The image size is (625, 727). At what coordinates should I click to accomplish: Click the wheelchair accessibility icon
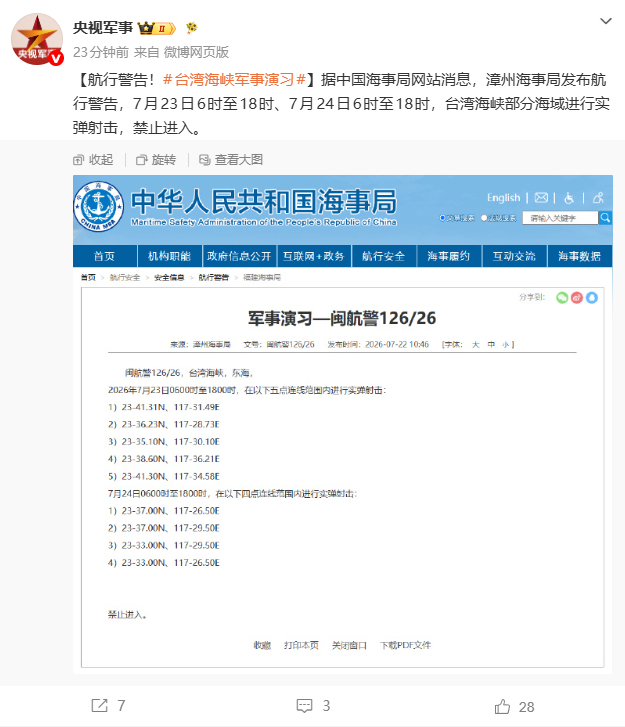click(x=569, y=198)
